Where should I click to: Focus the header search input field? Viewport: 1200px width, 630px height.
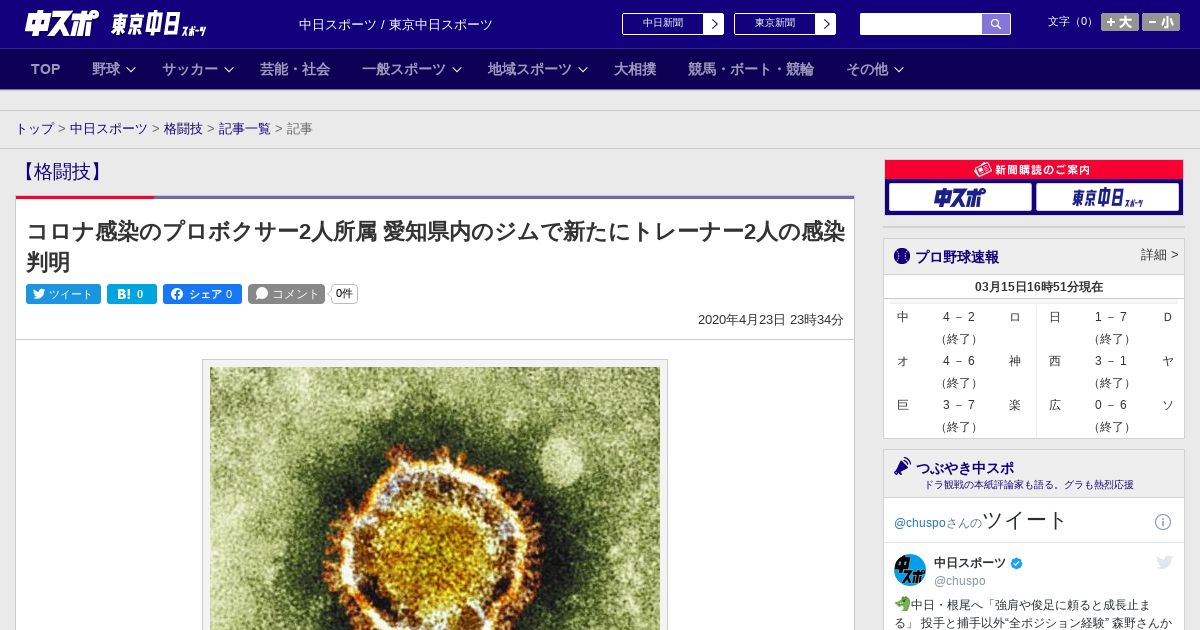point(921,24)
